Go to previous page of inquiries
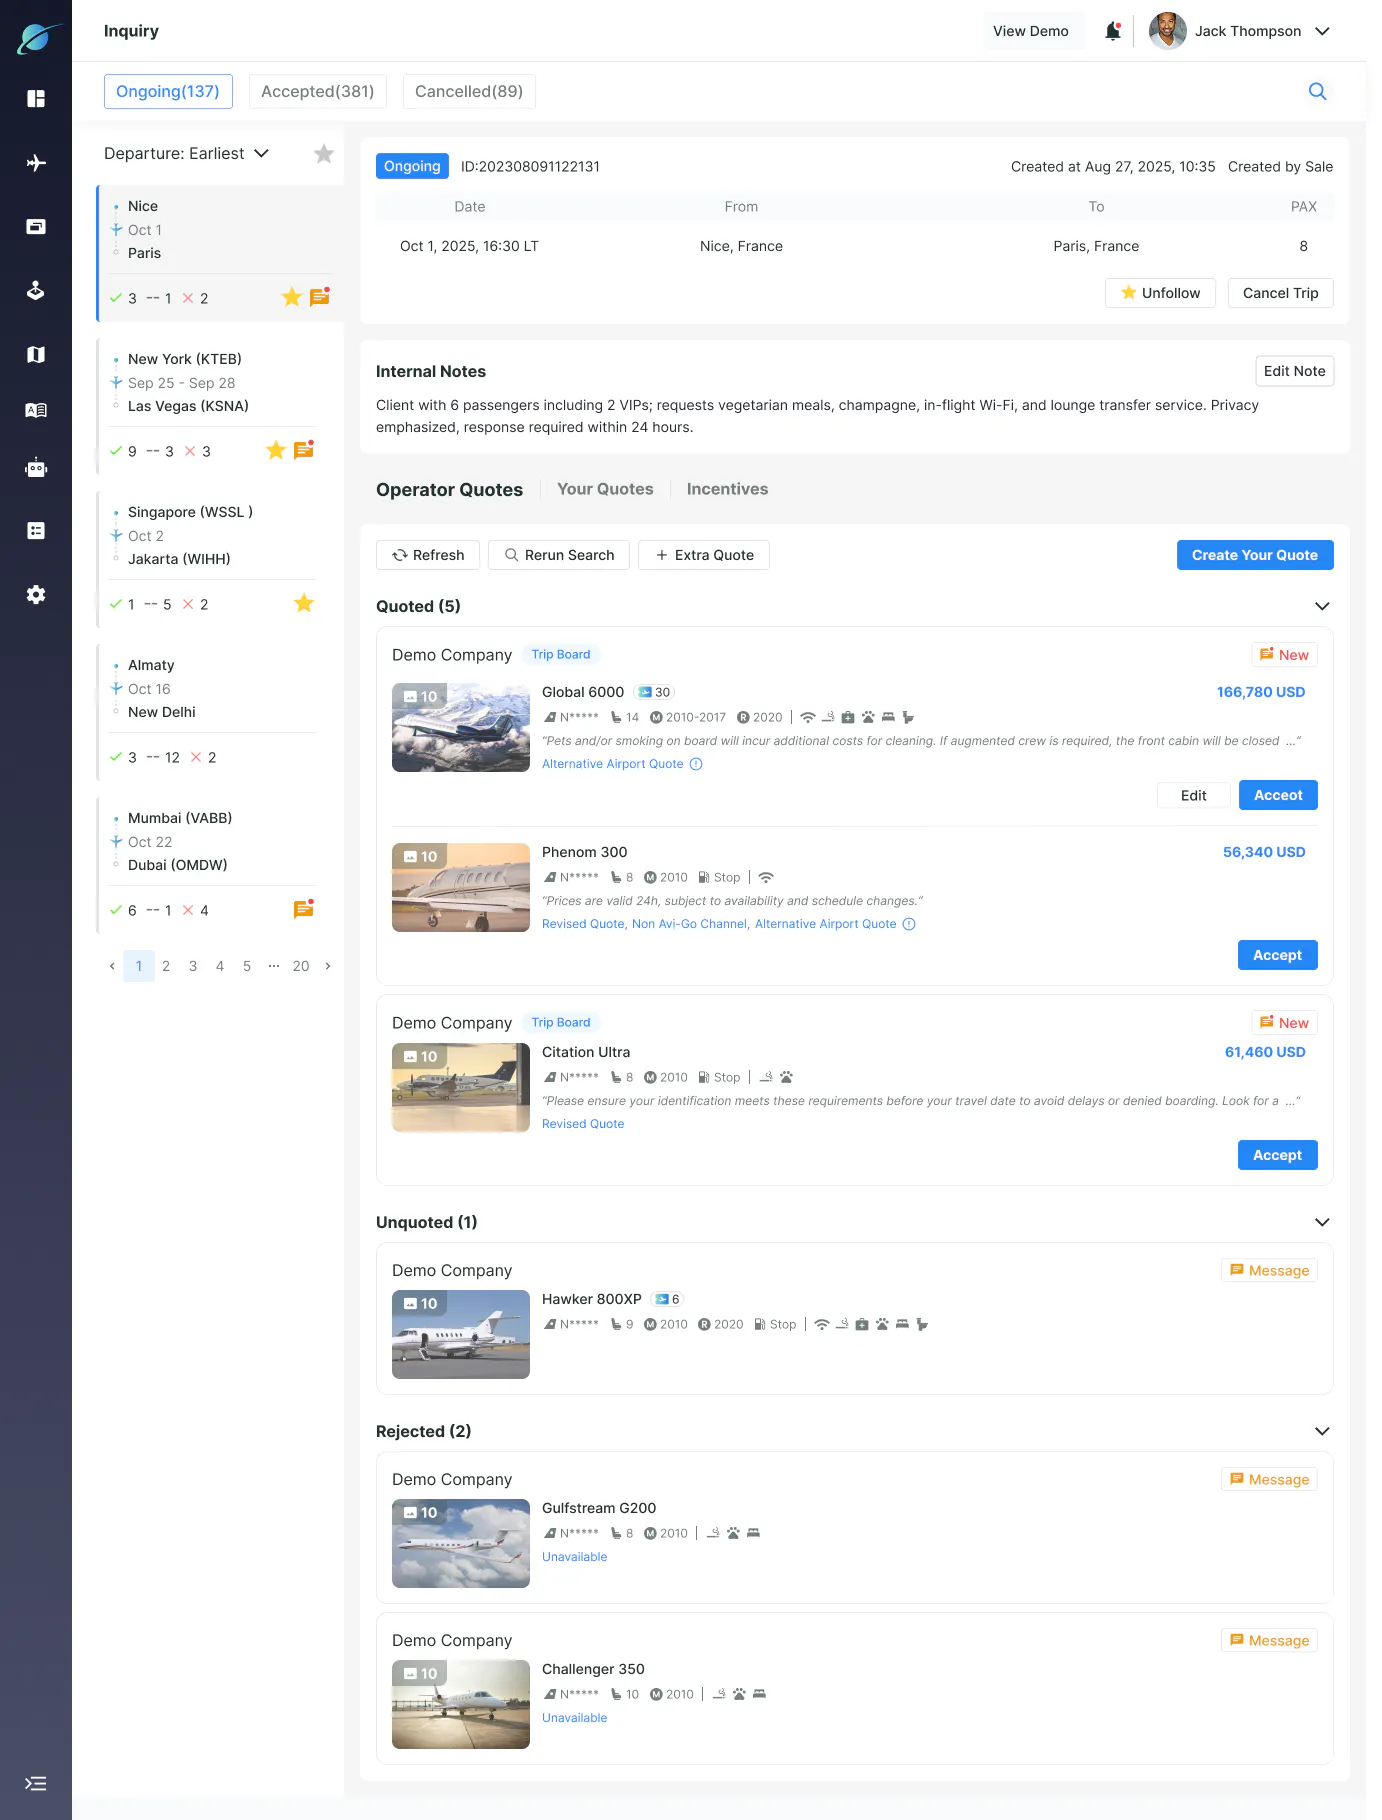This screenshot has width=1382, height=1820. click(112, 966)
